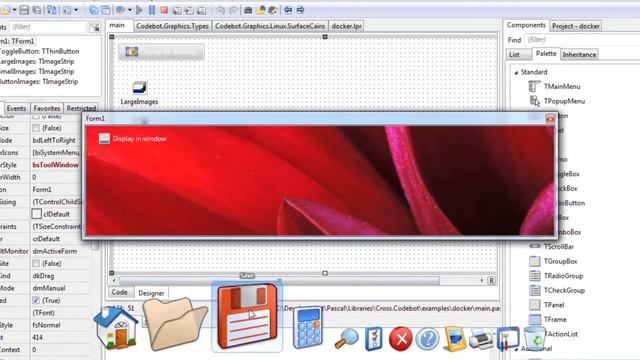The height and width of the screenshot is (360, 640).
Task: Click the clear filter icon in object inspector
Action: [95, 27]
